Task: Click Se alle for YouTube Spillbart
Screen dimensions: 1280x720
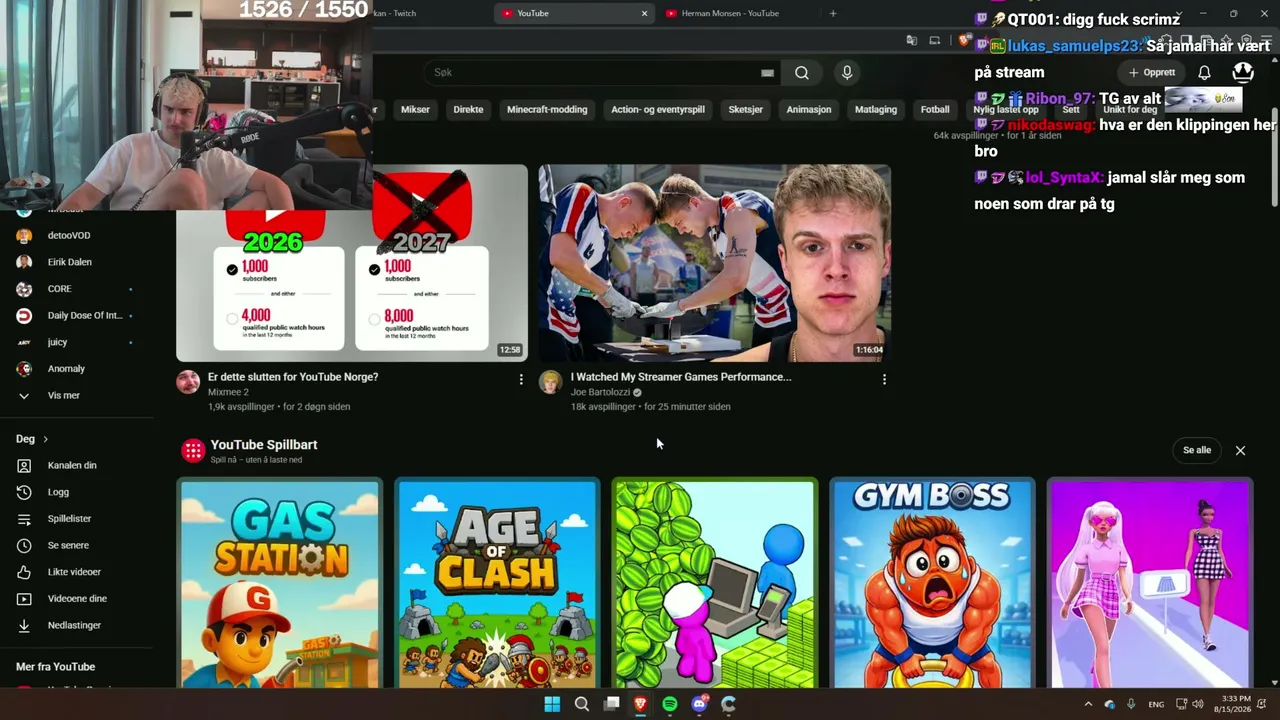Action: pyautogui.click(x=1197, y=451)
